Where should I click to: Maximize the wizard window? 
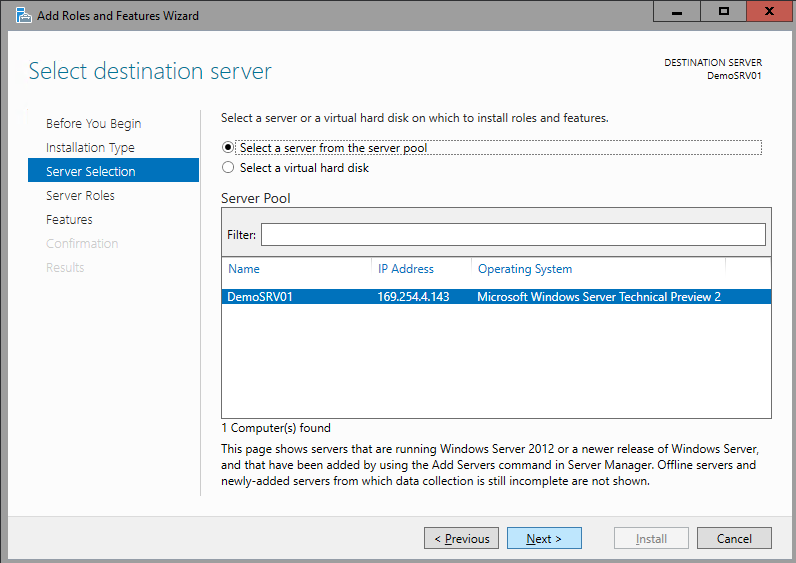click(723, 11)
